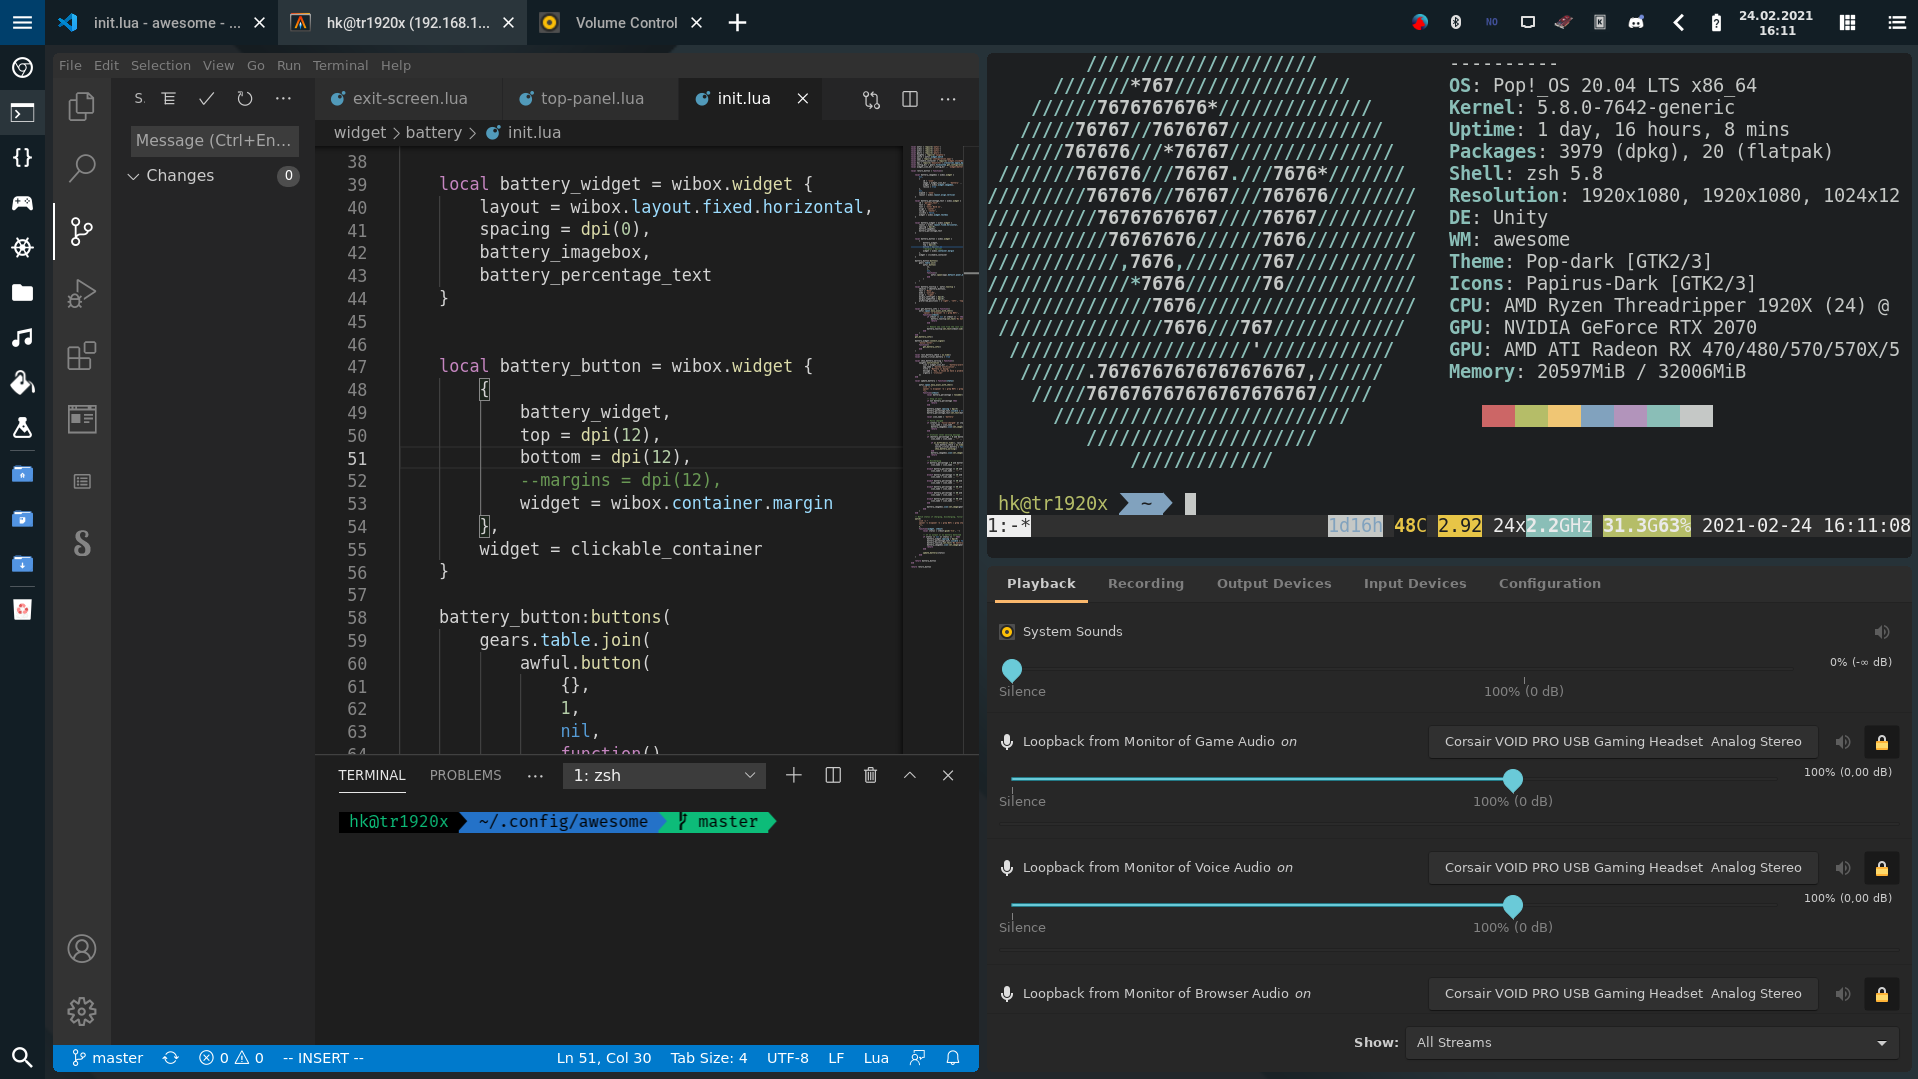Screen dimensions: 1918x1079
Task: Refresh the source control panel
Action: pyautogui.click(x=245, y=98)
